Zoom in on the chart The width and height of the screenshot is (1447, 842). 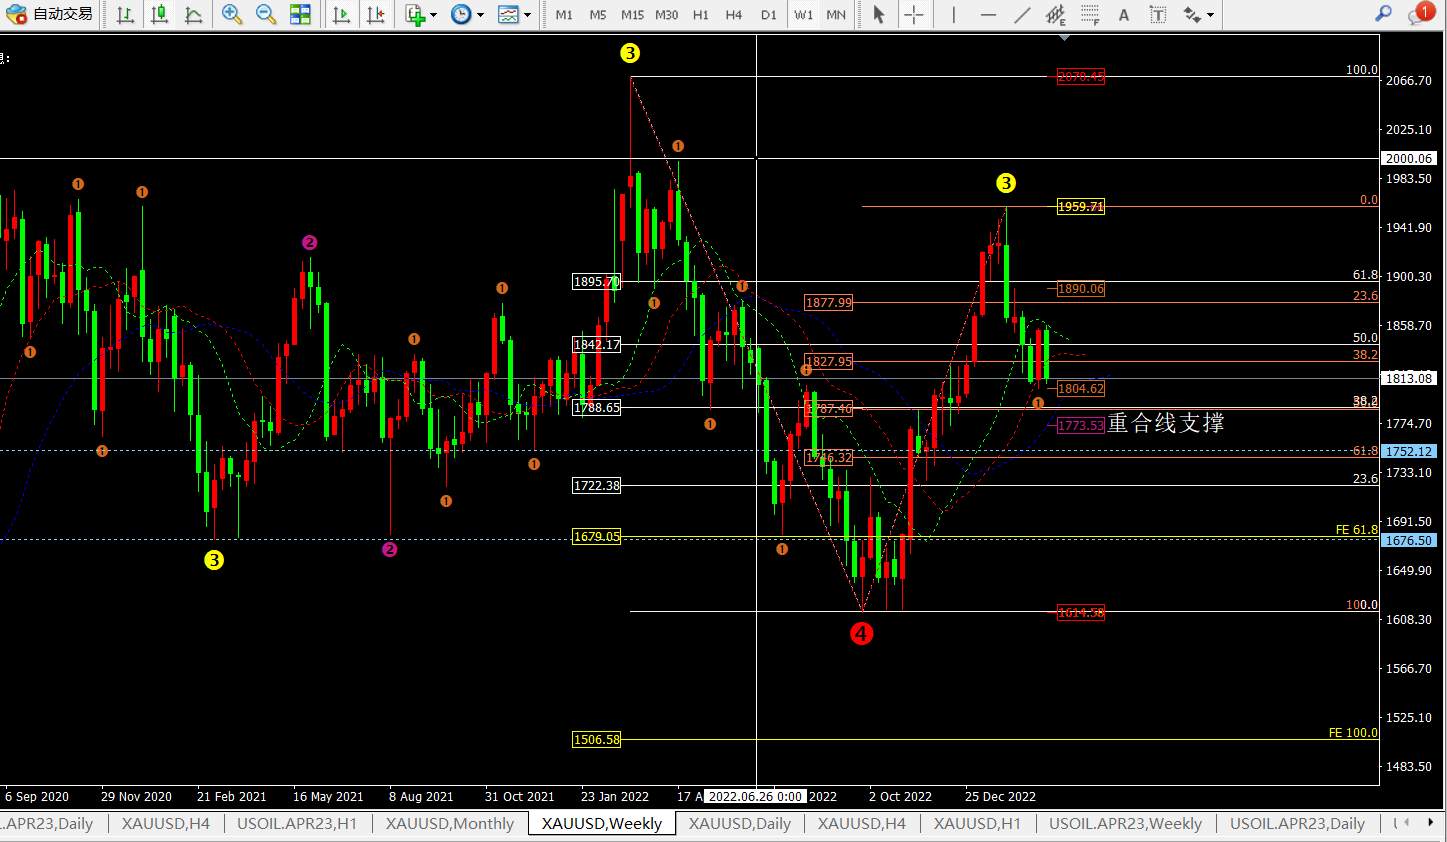point(232,14)
